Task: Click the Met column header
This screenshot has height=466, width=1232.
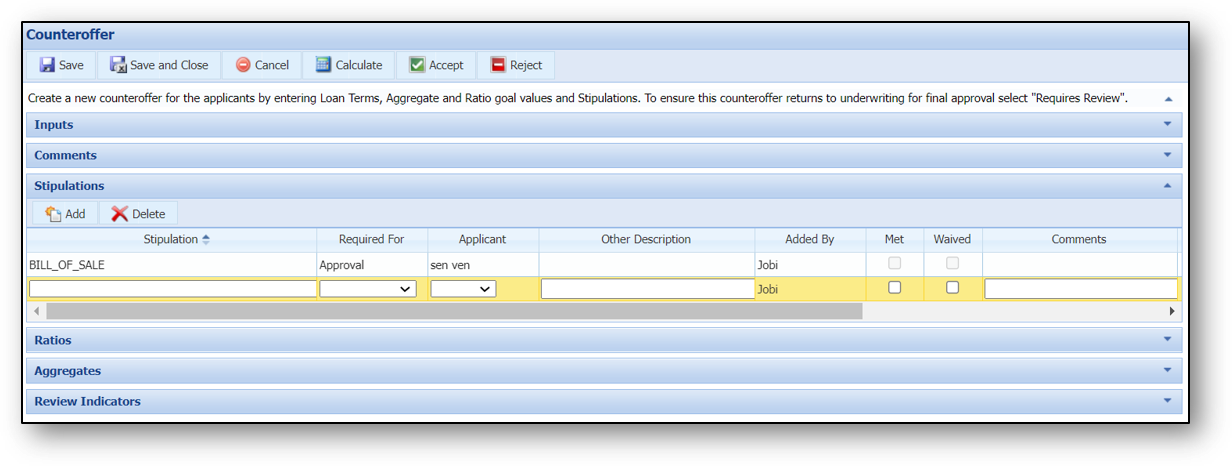Action: pyautogui.click(x=894, y=239)
